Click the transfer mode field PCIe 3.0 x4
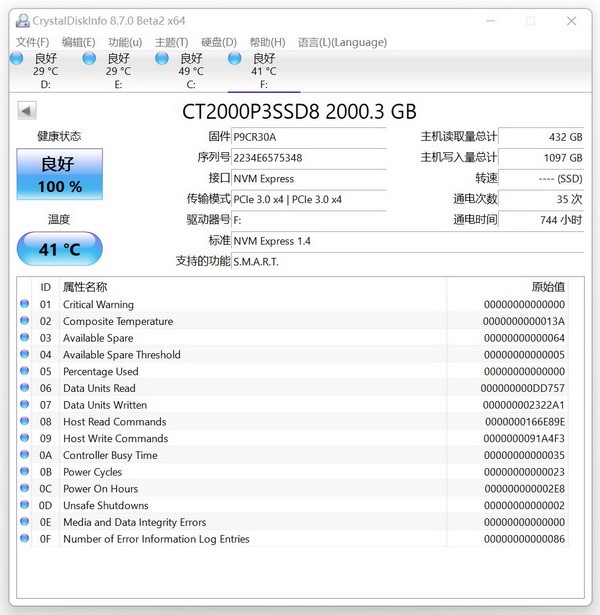Image resolution: width=600 pixels, height=615 pixels. point(309,200)
